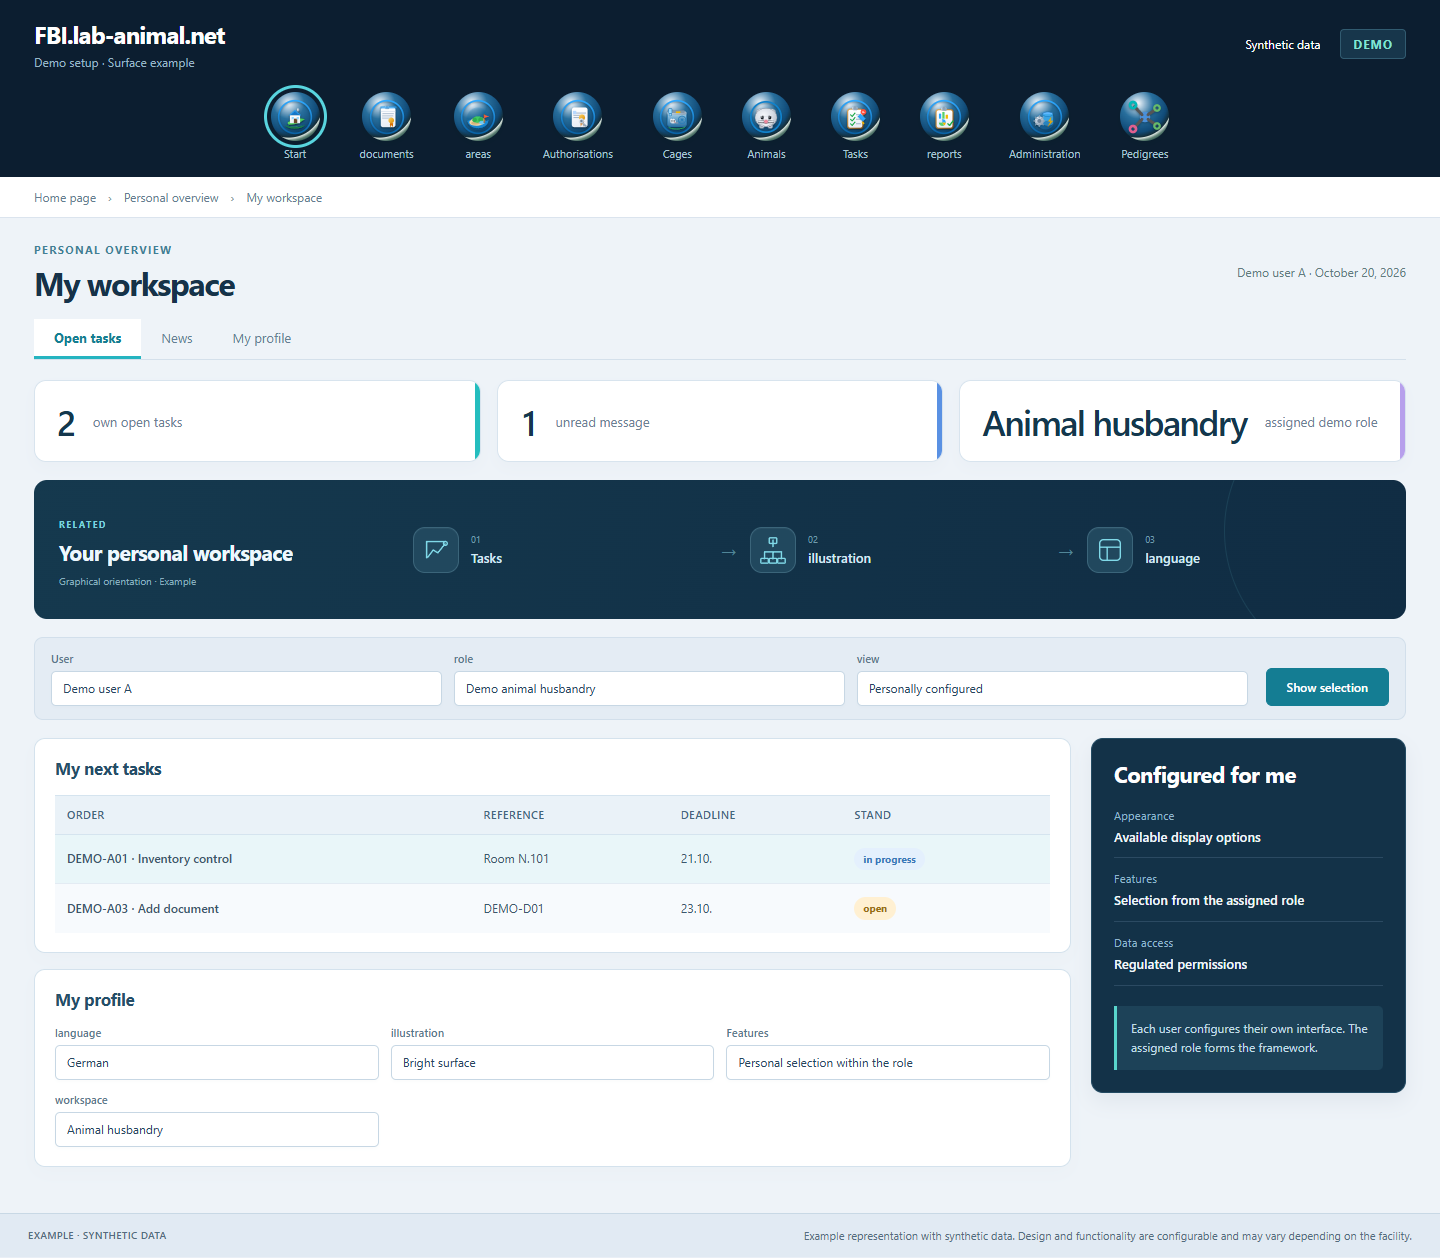The image size is (1440, 1258).
Task: Switch to the My profile tab
Action: tap(262, 339)
